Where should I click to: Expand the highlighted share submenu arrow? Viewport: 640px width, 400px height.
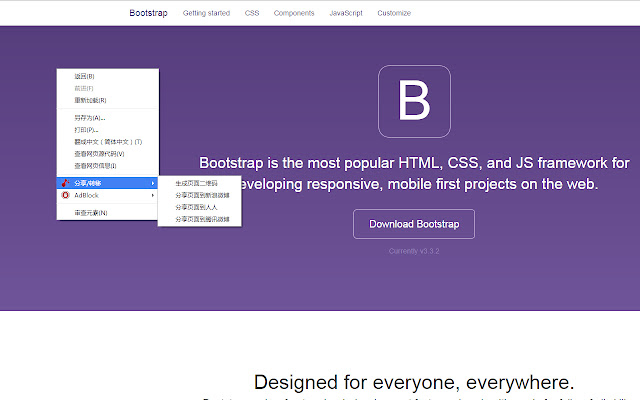click(153, 183)
